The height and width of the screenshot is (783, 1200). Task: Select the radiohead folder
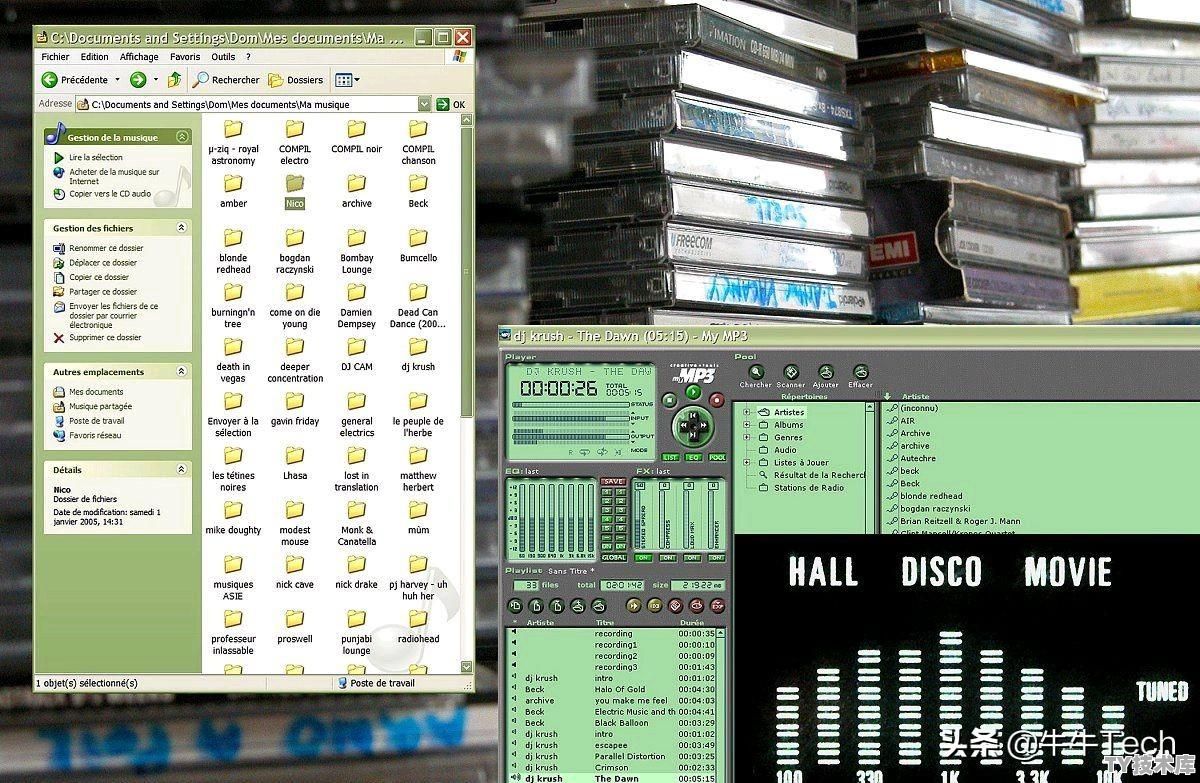click(418, 625)
